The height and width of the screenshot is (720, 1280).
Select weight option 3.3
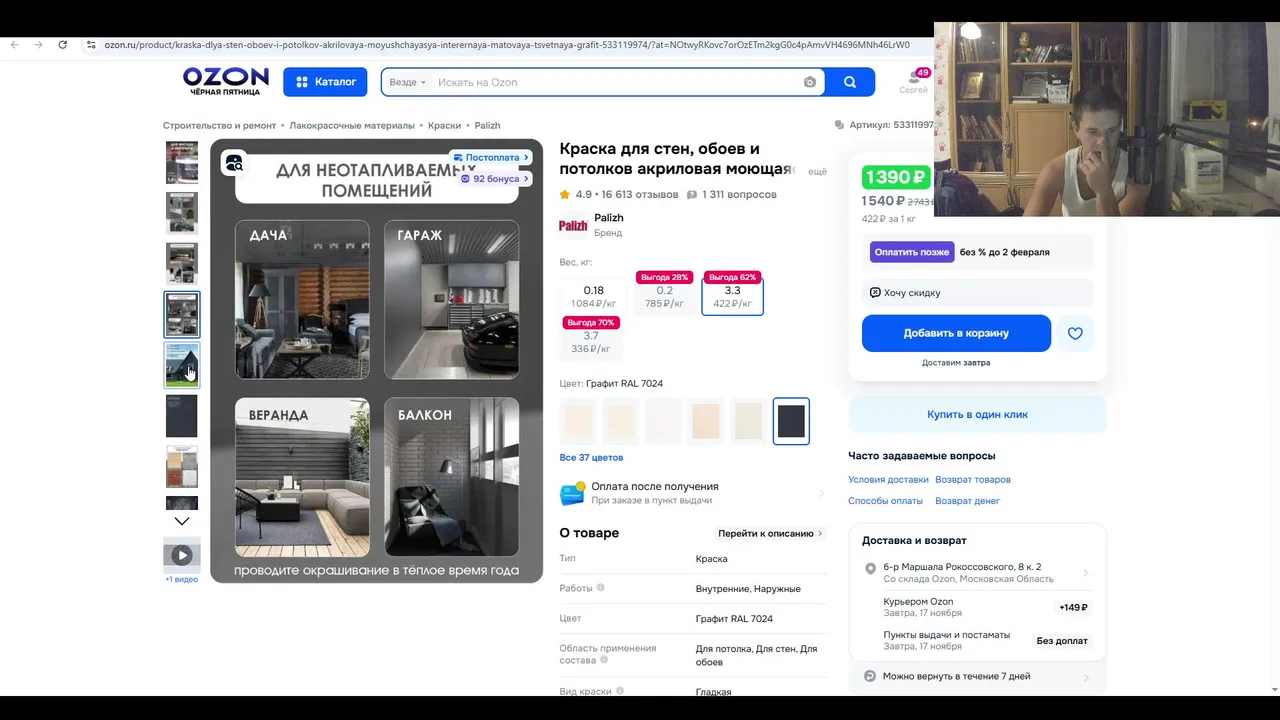(x=732, y=296)
